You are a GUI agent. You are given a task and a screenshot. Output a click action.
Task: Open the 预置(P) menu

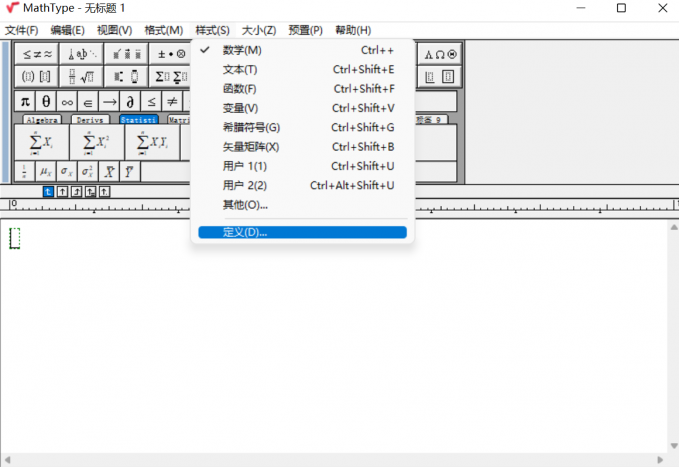(305, 30)
